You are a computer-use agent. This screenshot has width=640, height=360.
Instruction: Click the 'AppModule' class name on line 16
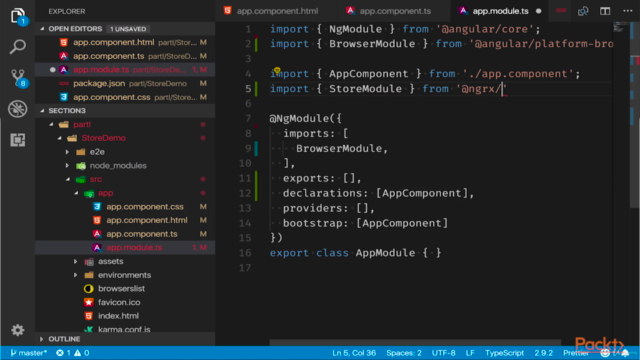[385, 253]
